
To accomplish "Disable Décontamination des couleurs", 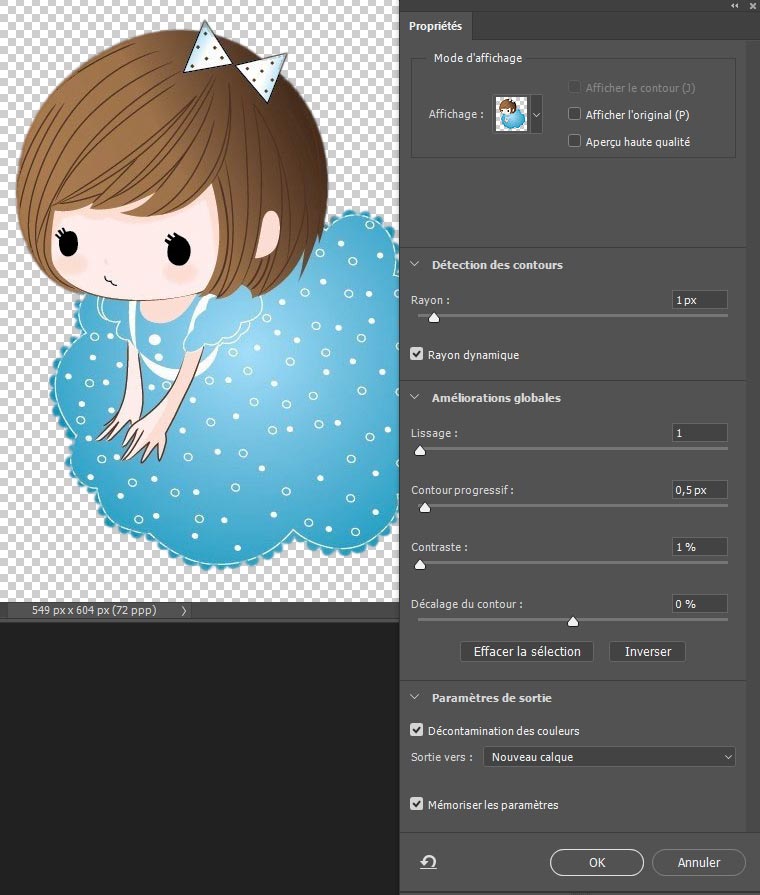I will pos(418,731).
